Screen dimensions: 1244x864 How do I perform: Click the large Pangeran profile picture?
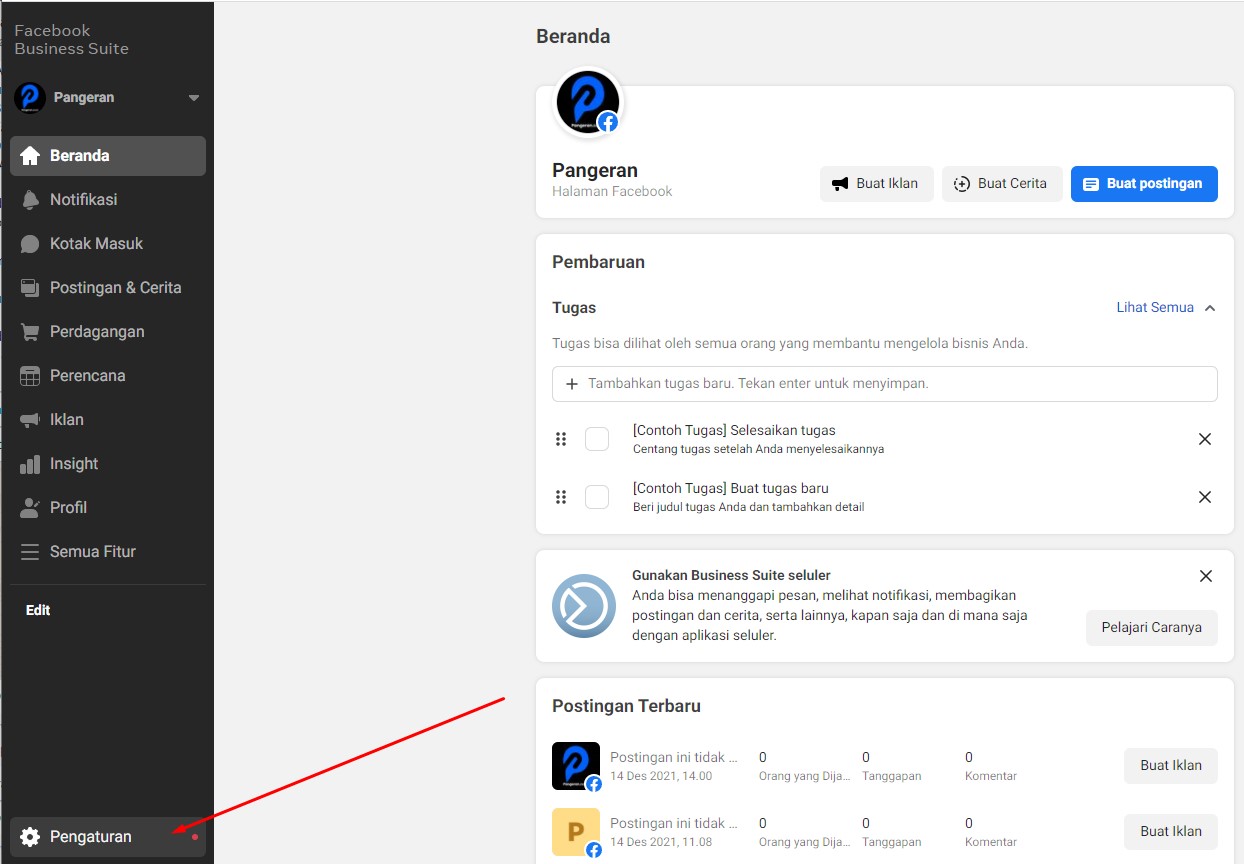588,102
